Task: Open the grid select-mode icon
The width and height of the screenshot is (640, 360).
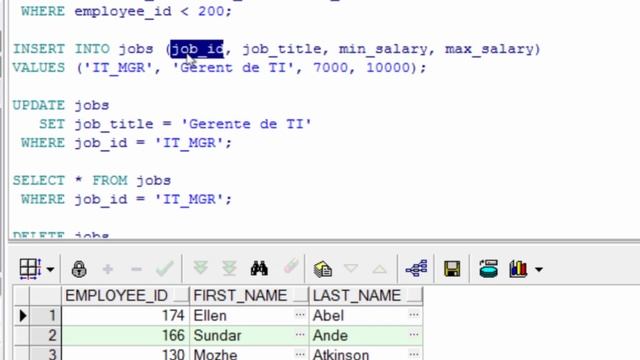Action: (30, 269)
